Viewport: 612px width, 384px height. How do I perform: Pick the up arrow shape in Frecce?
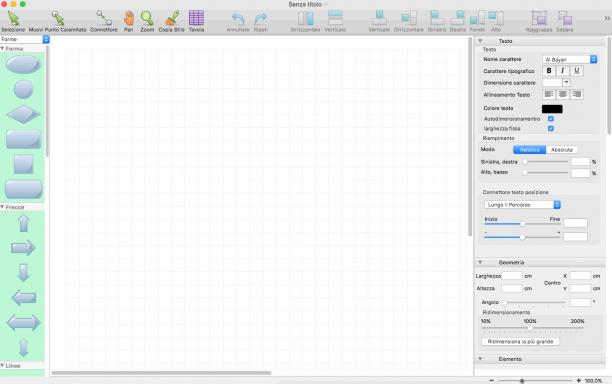pyautogui.click(x=23, y=224)
